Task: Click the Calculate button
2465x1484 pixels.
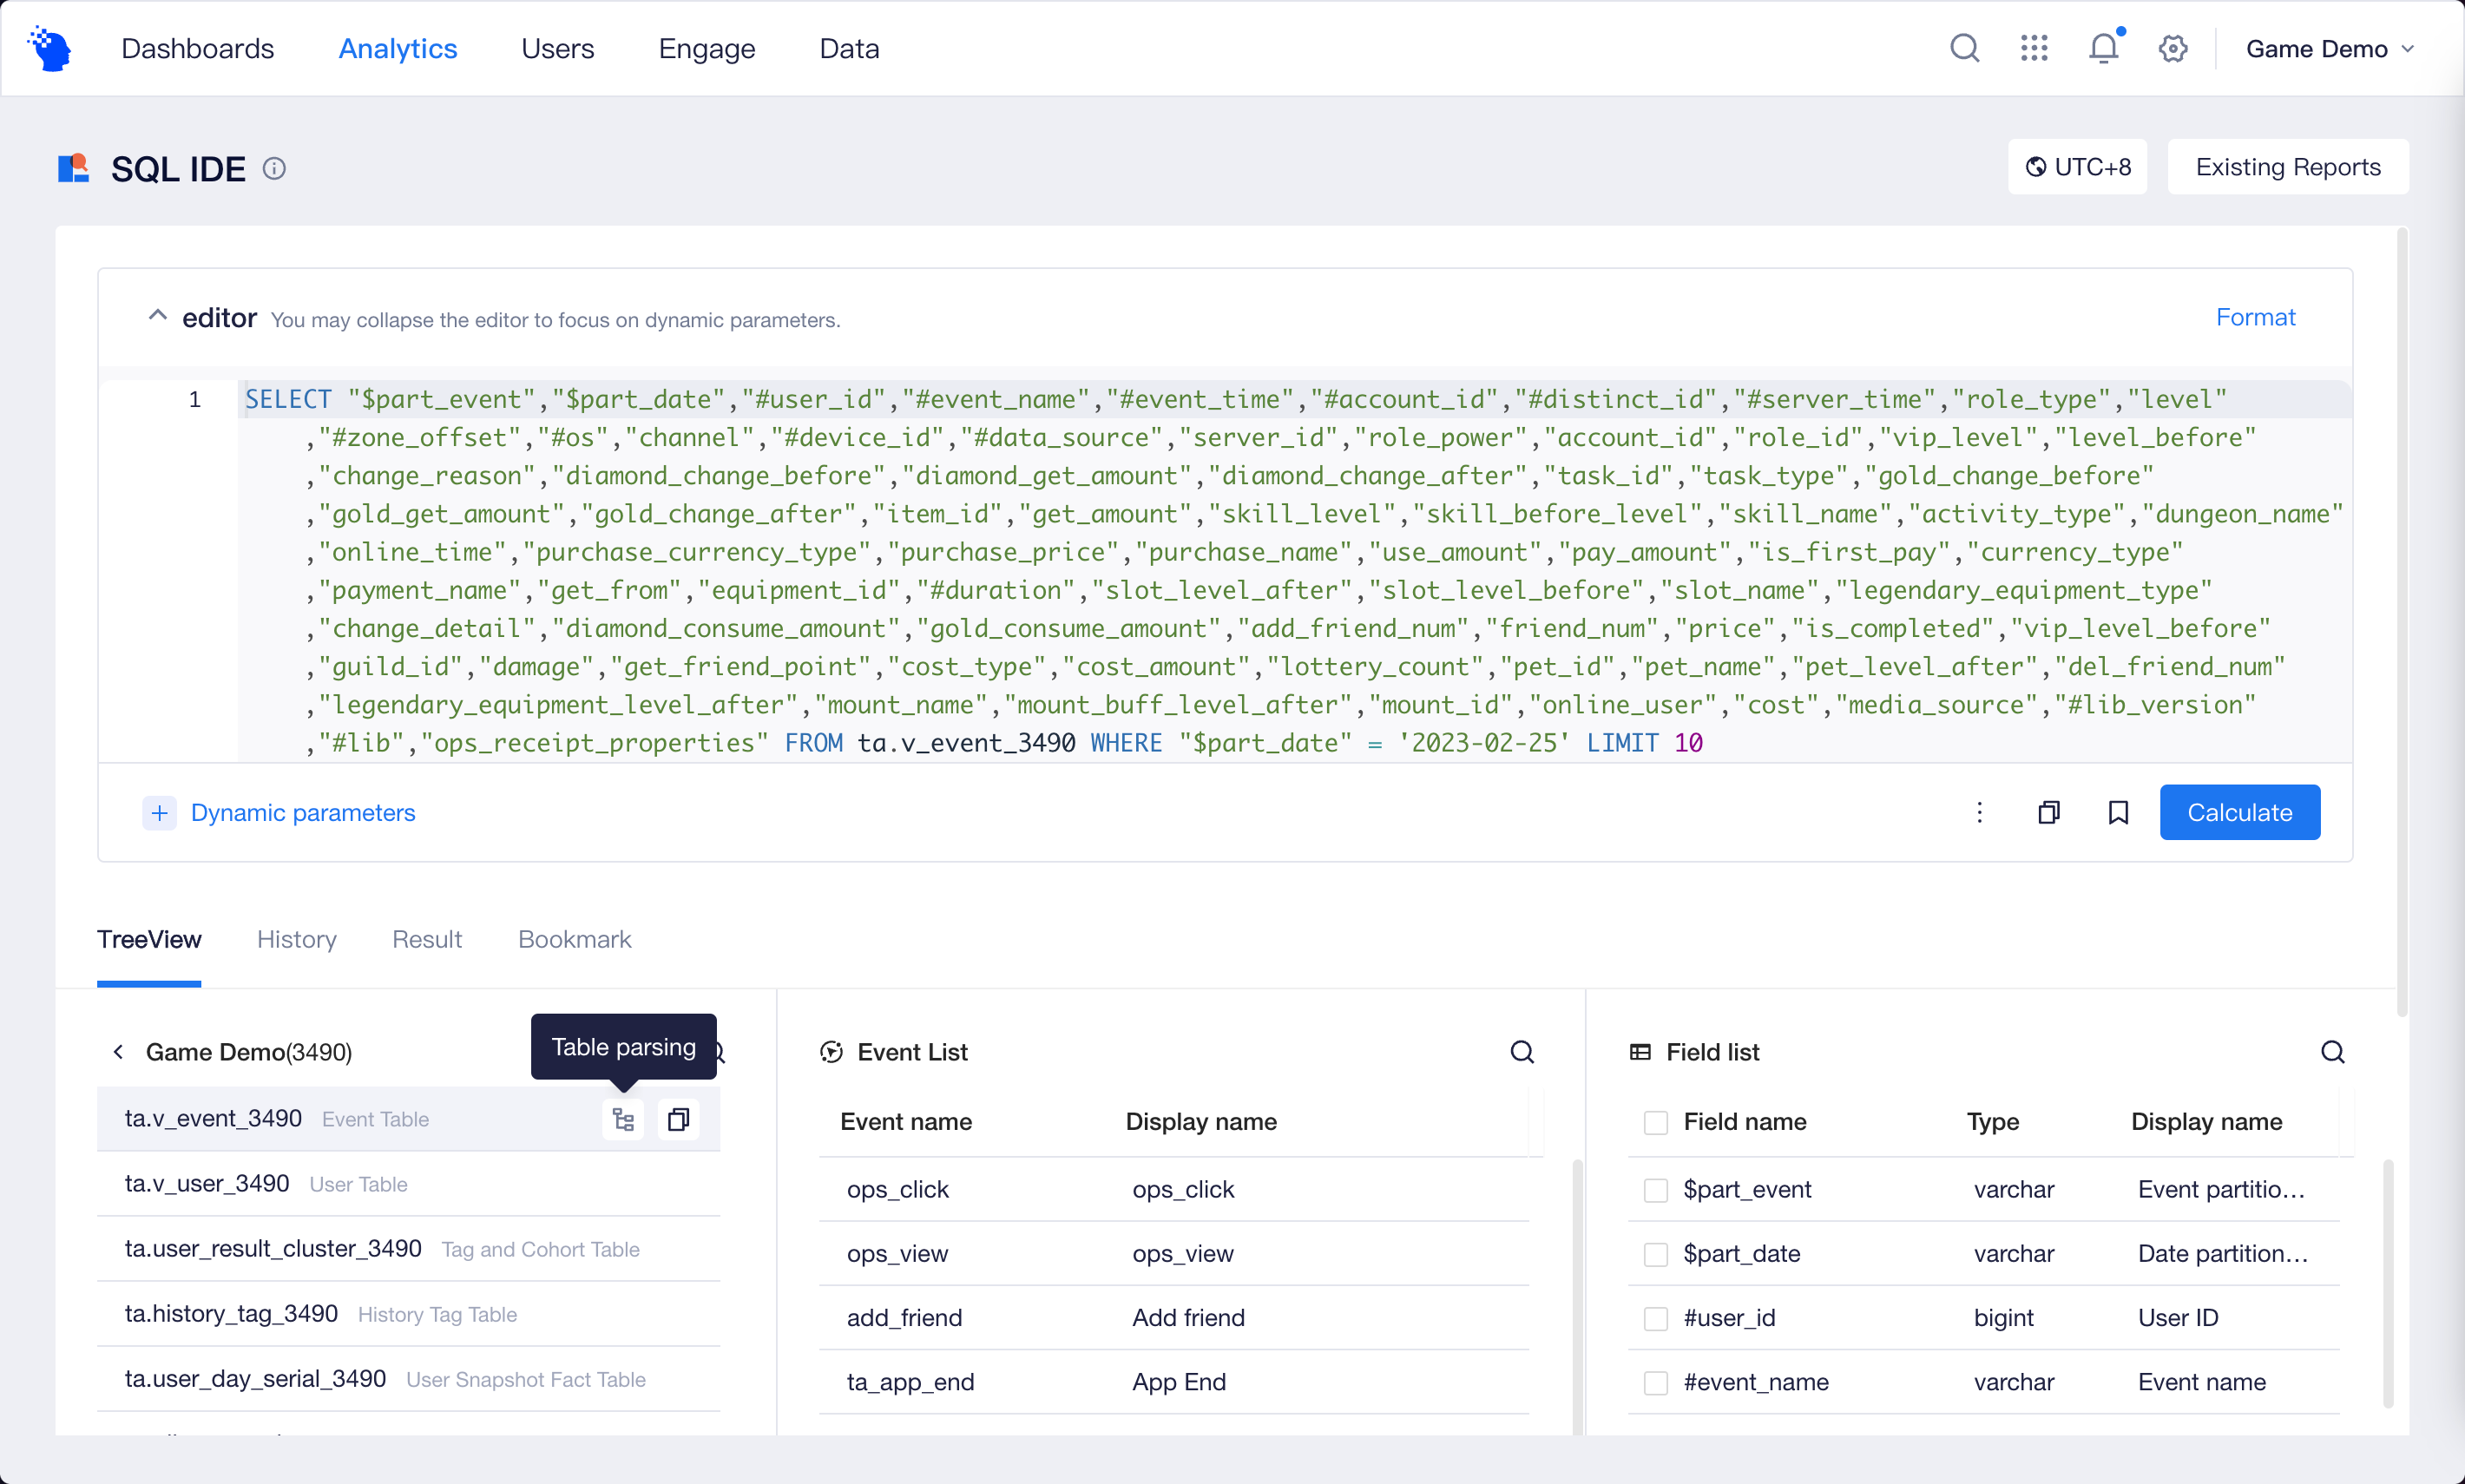Action: click(x=2239, y=812)
